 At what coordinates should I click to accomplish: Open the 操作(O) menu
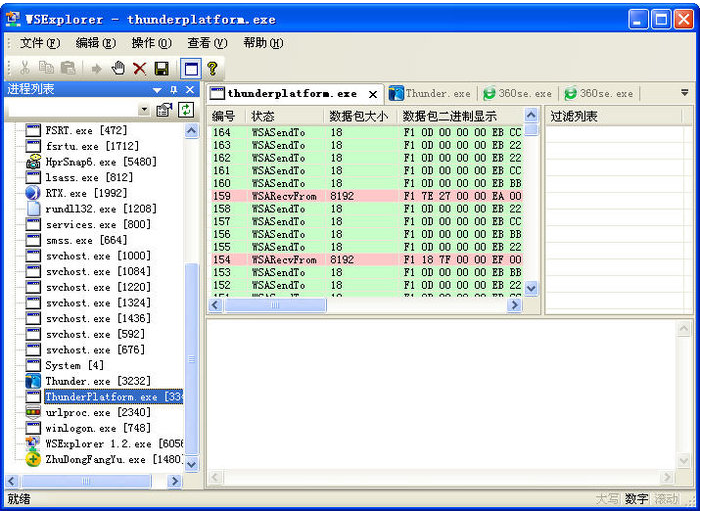(x=151, y=43)
